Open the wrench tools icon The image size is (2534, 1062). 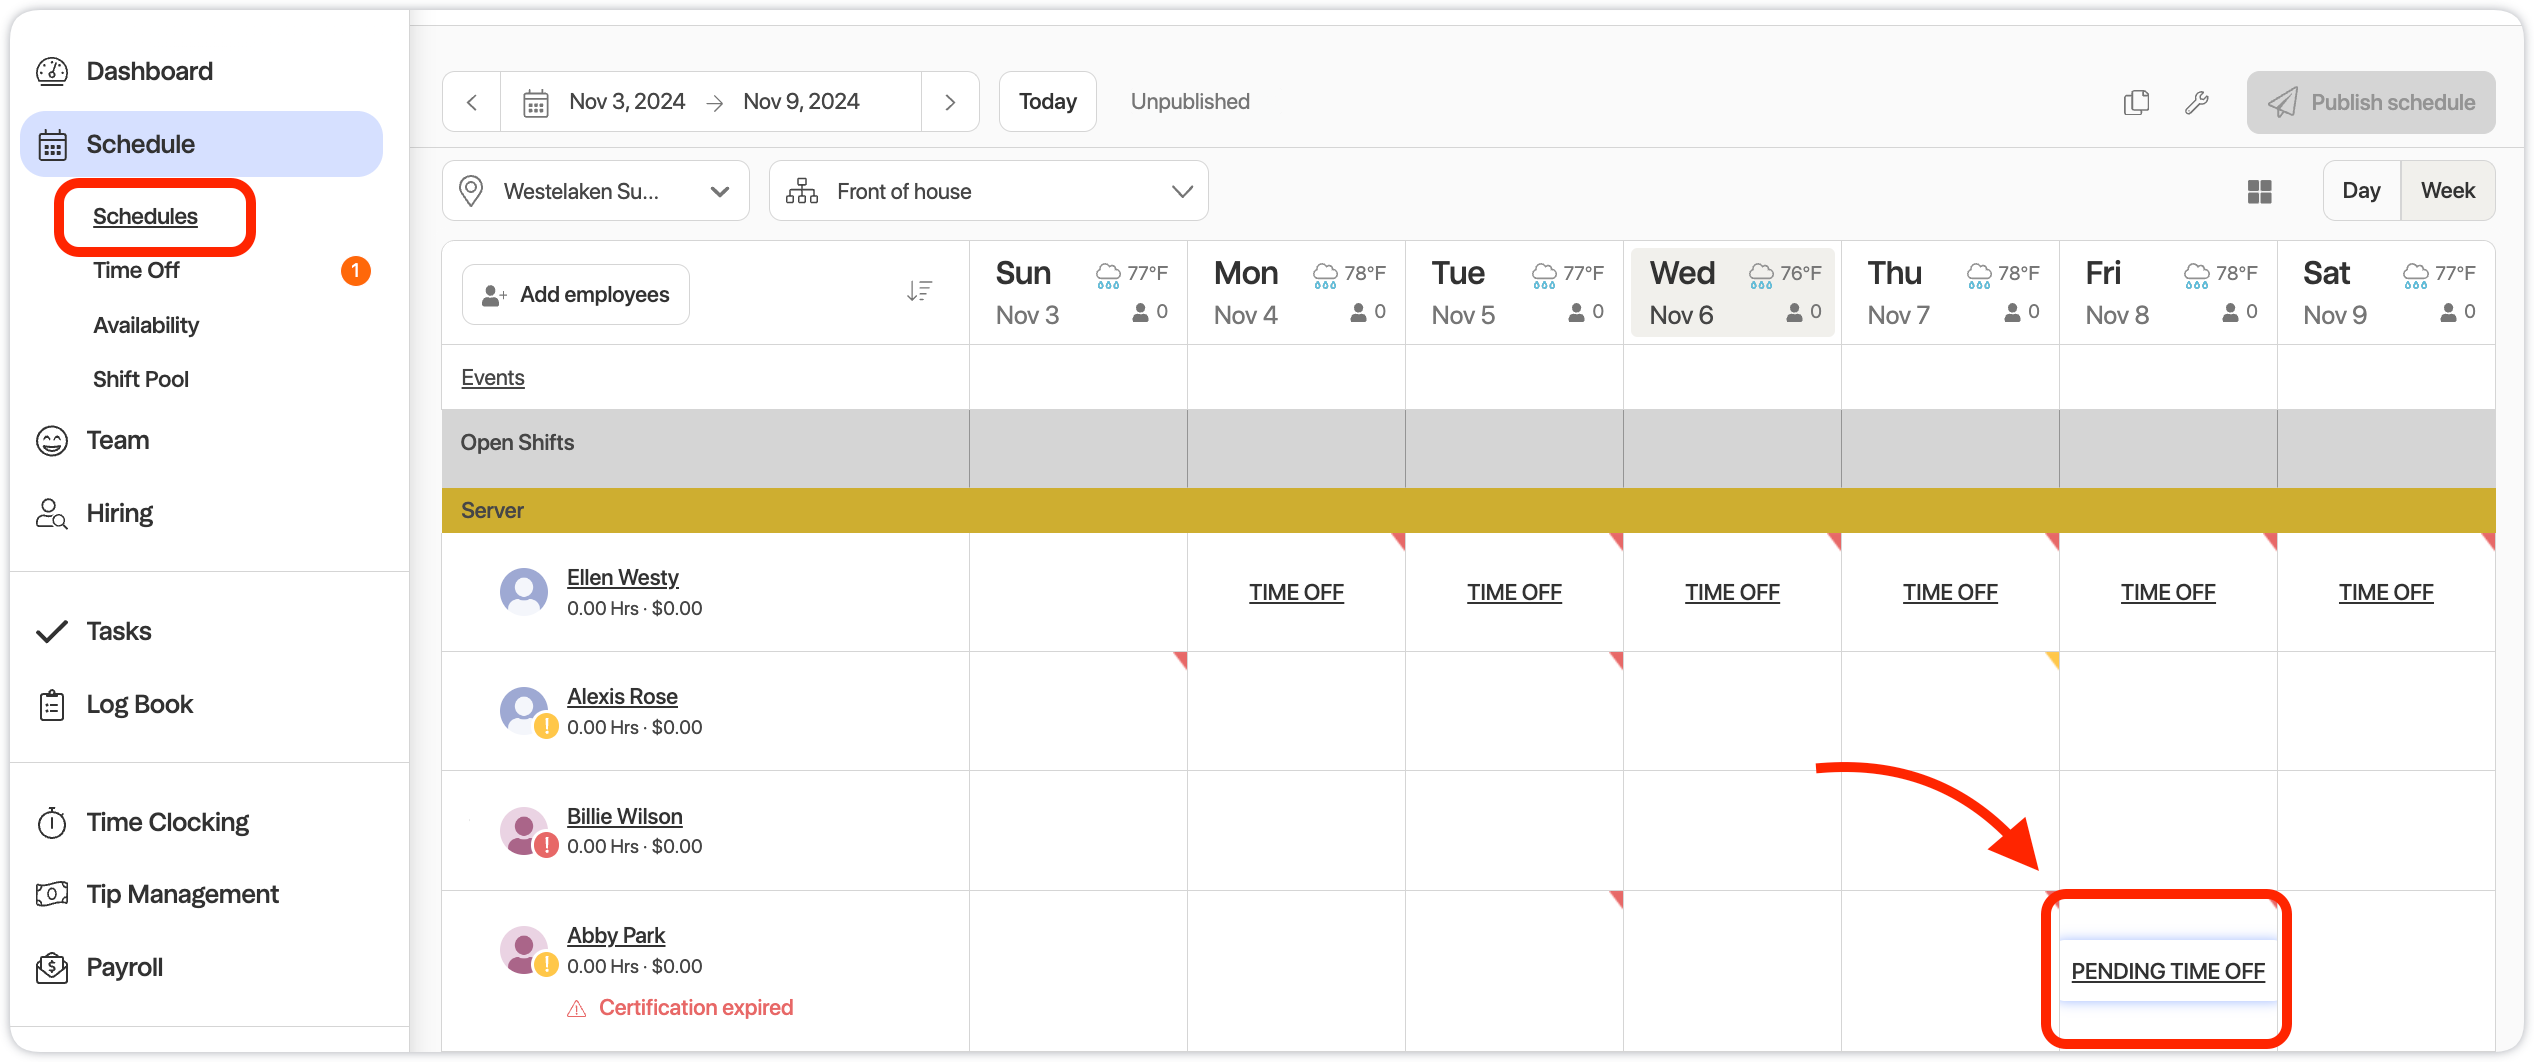coord(2197,102)
